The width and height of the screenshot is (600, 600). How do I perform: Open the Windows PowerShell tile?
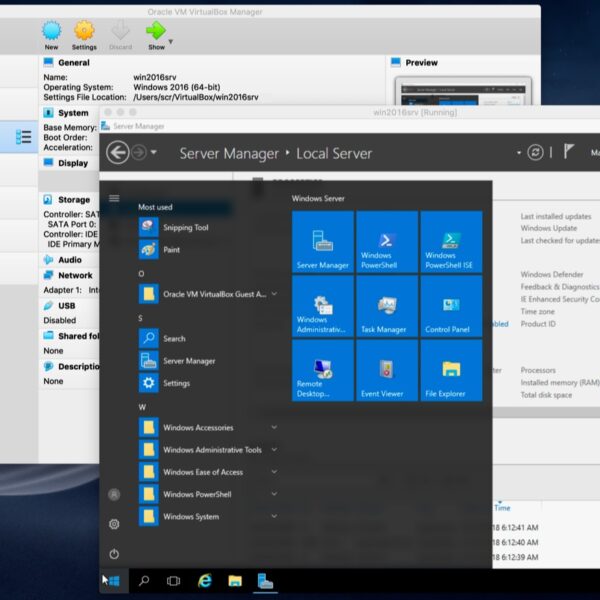(x=387, y=241)
